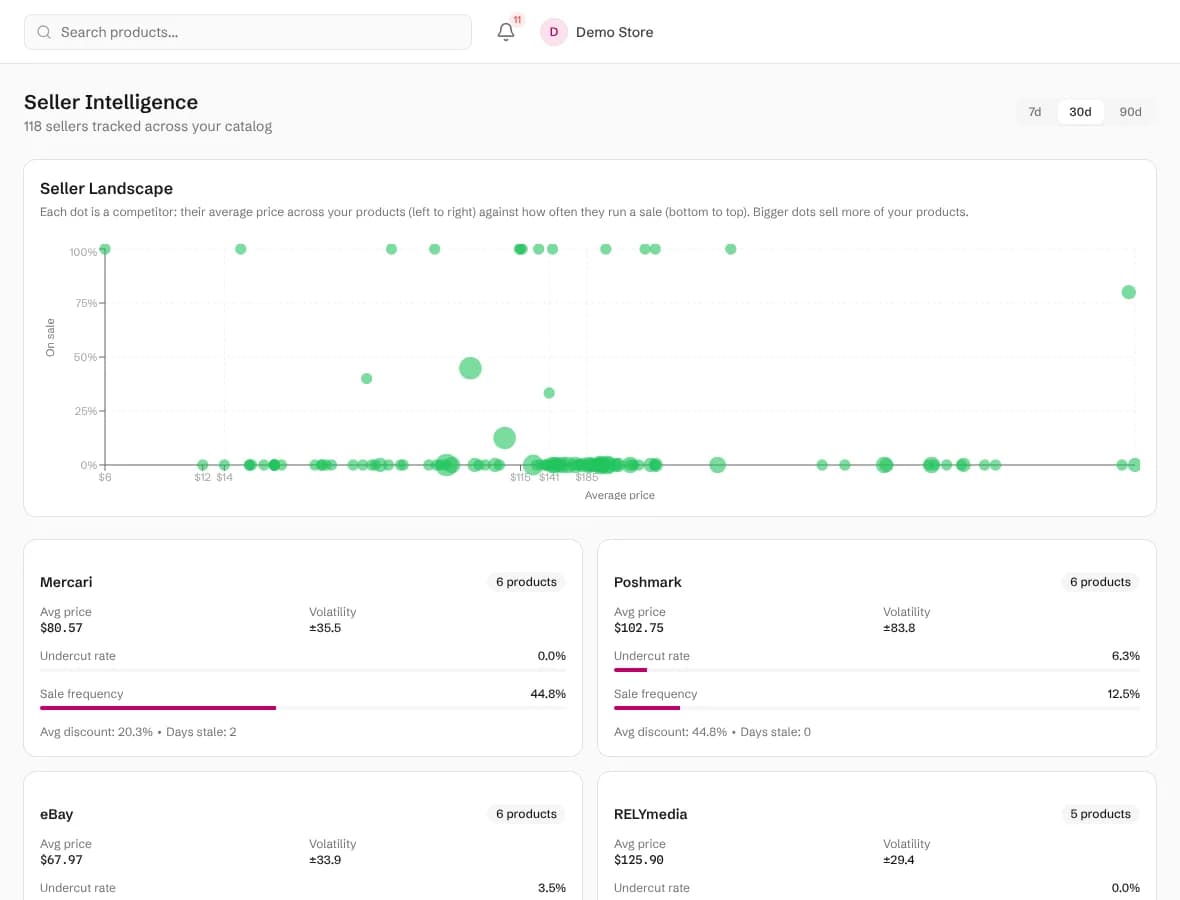Viewport: 1180px width, 900px height.
Task: Click Poshmark '6 products' badge
Action: (x=1100, y=582)
